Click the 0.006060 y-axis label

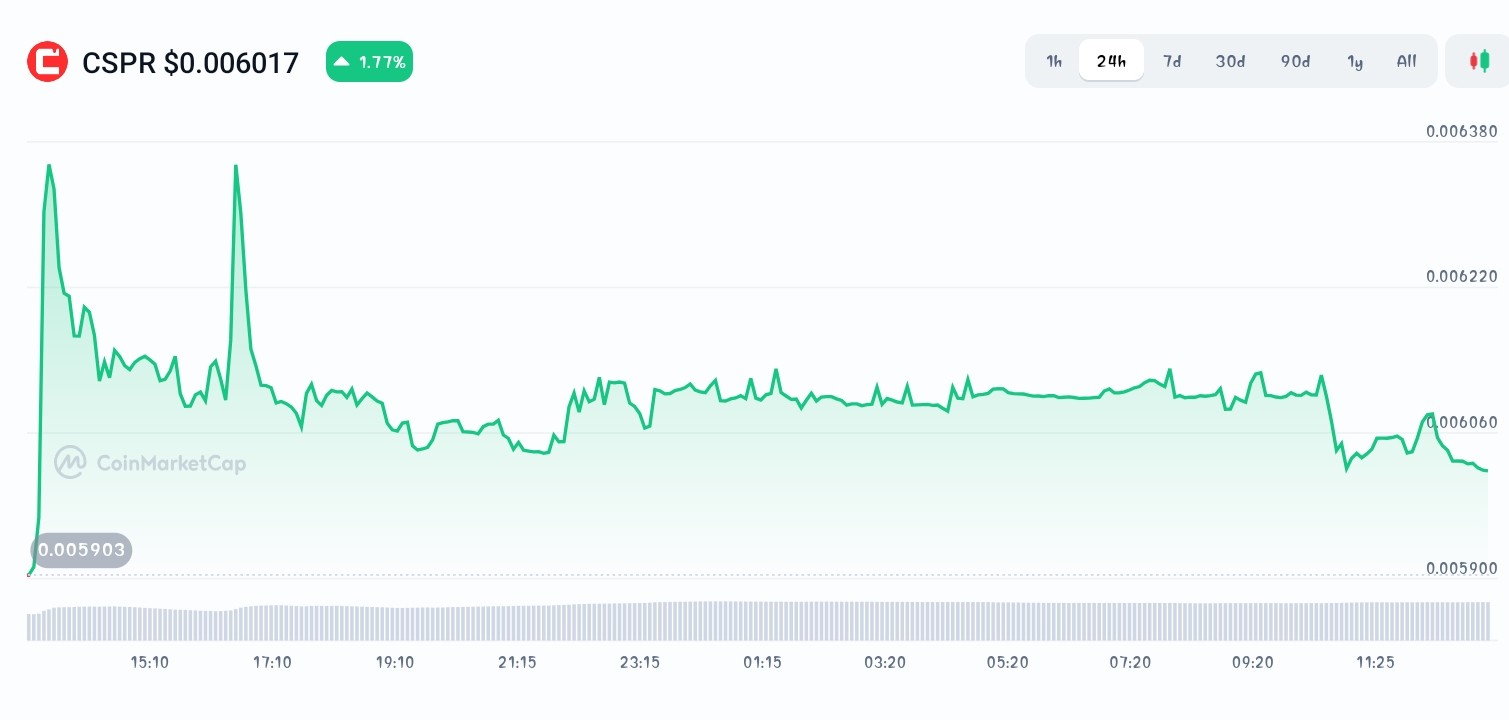pos(1462,422)
